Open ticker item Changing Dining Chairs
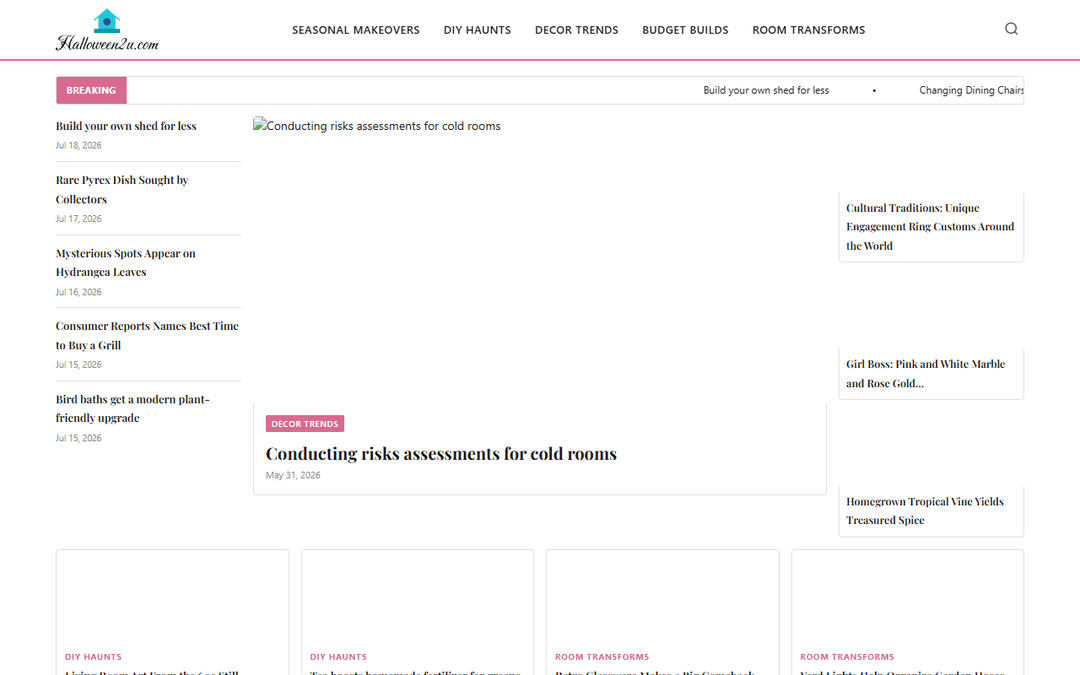This screenshot has width=1080, height=675. pyautogui.click(x=971, y=90)
